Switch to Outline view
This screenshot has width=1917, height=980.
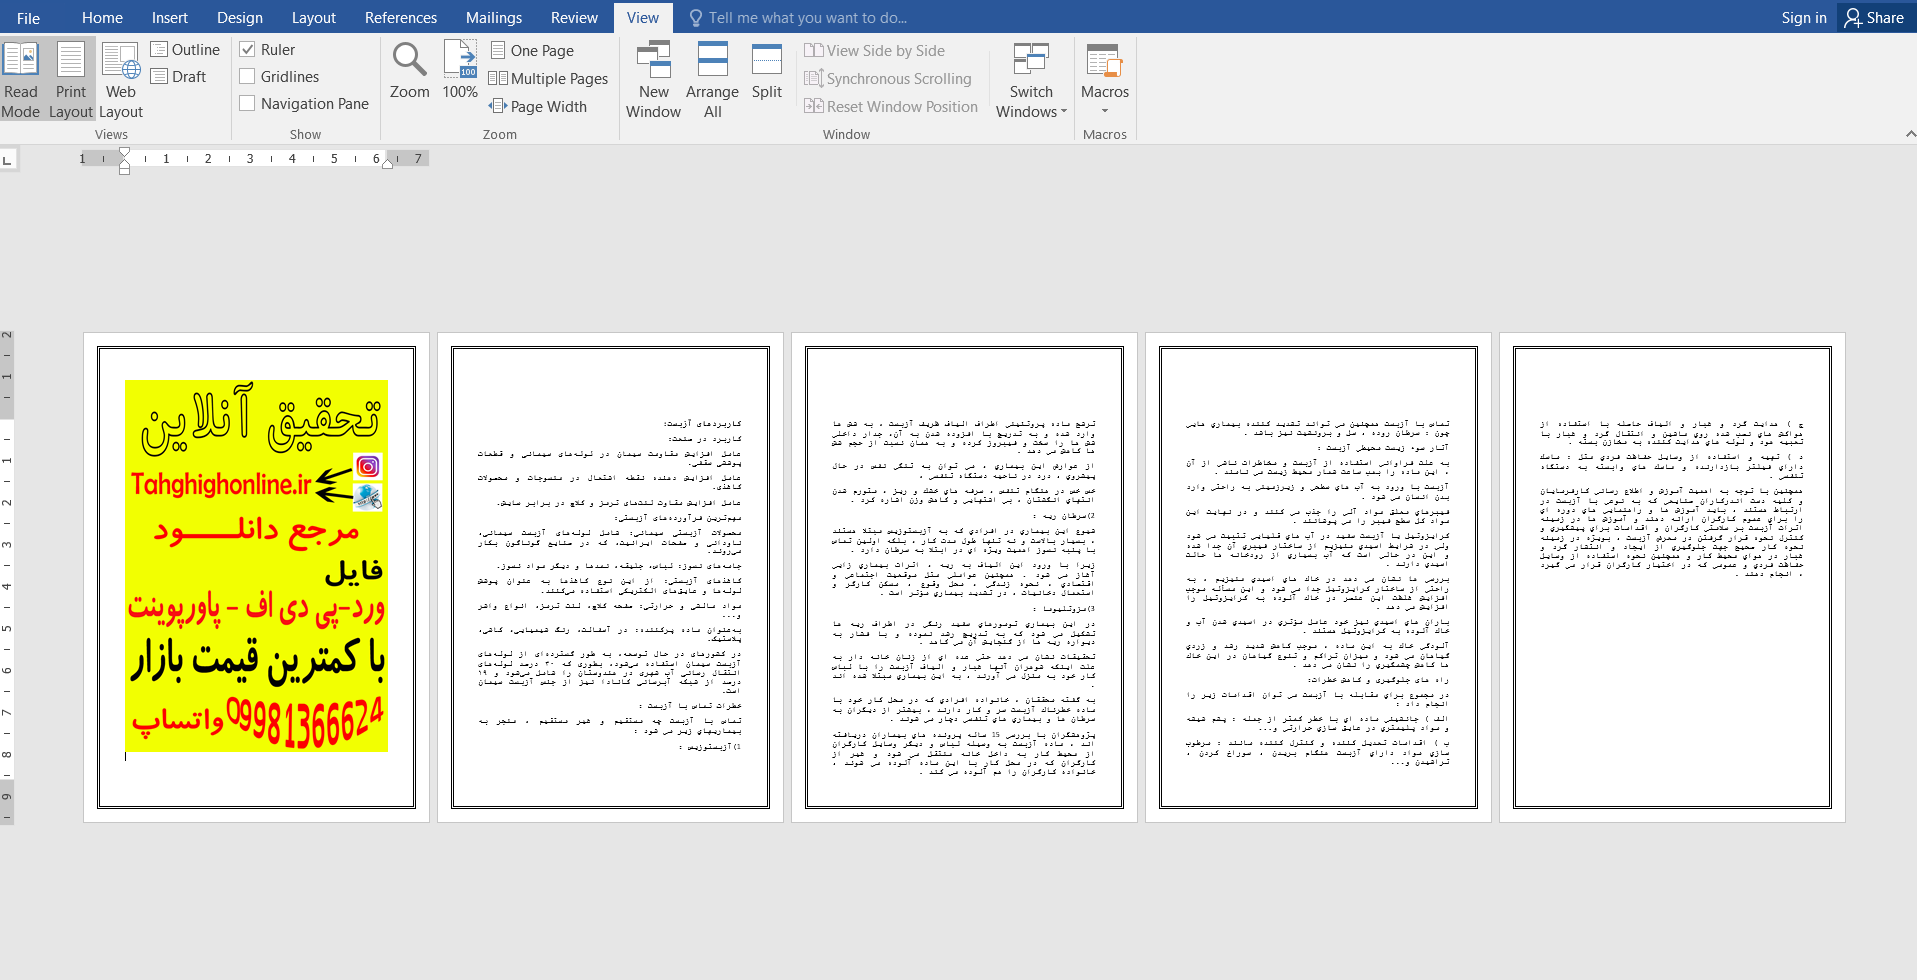185,49
